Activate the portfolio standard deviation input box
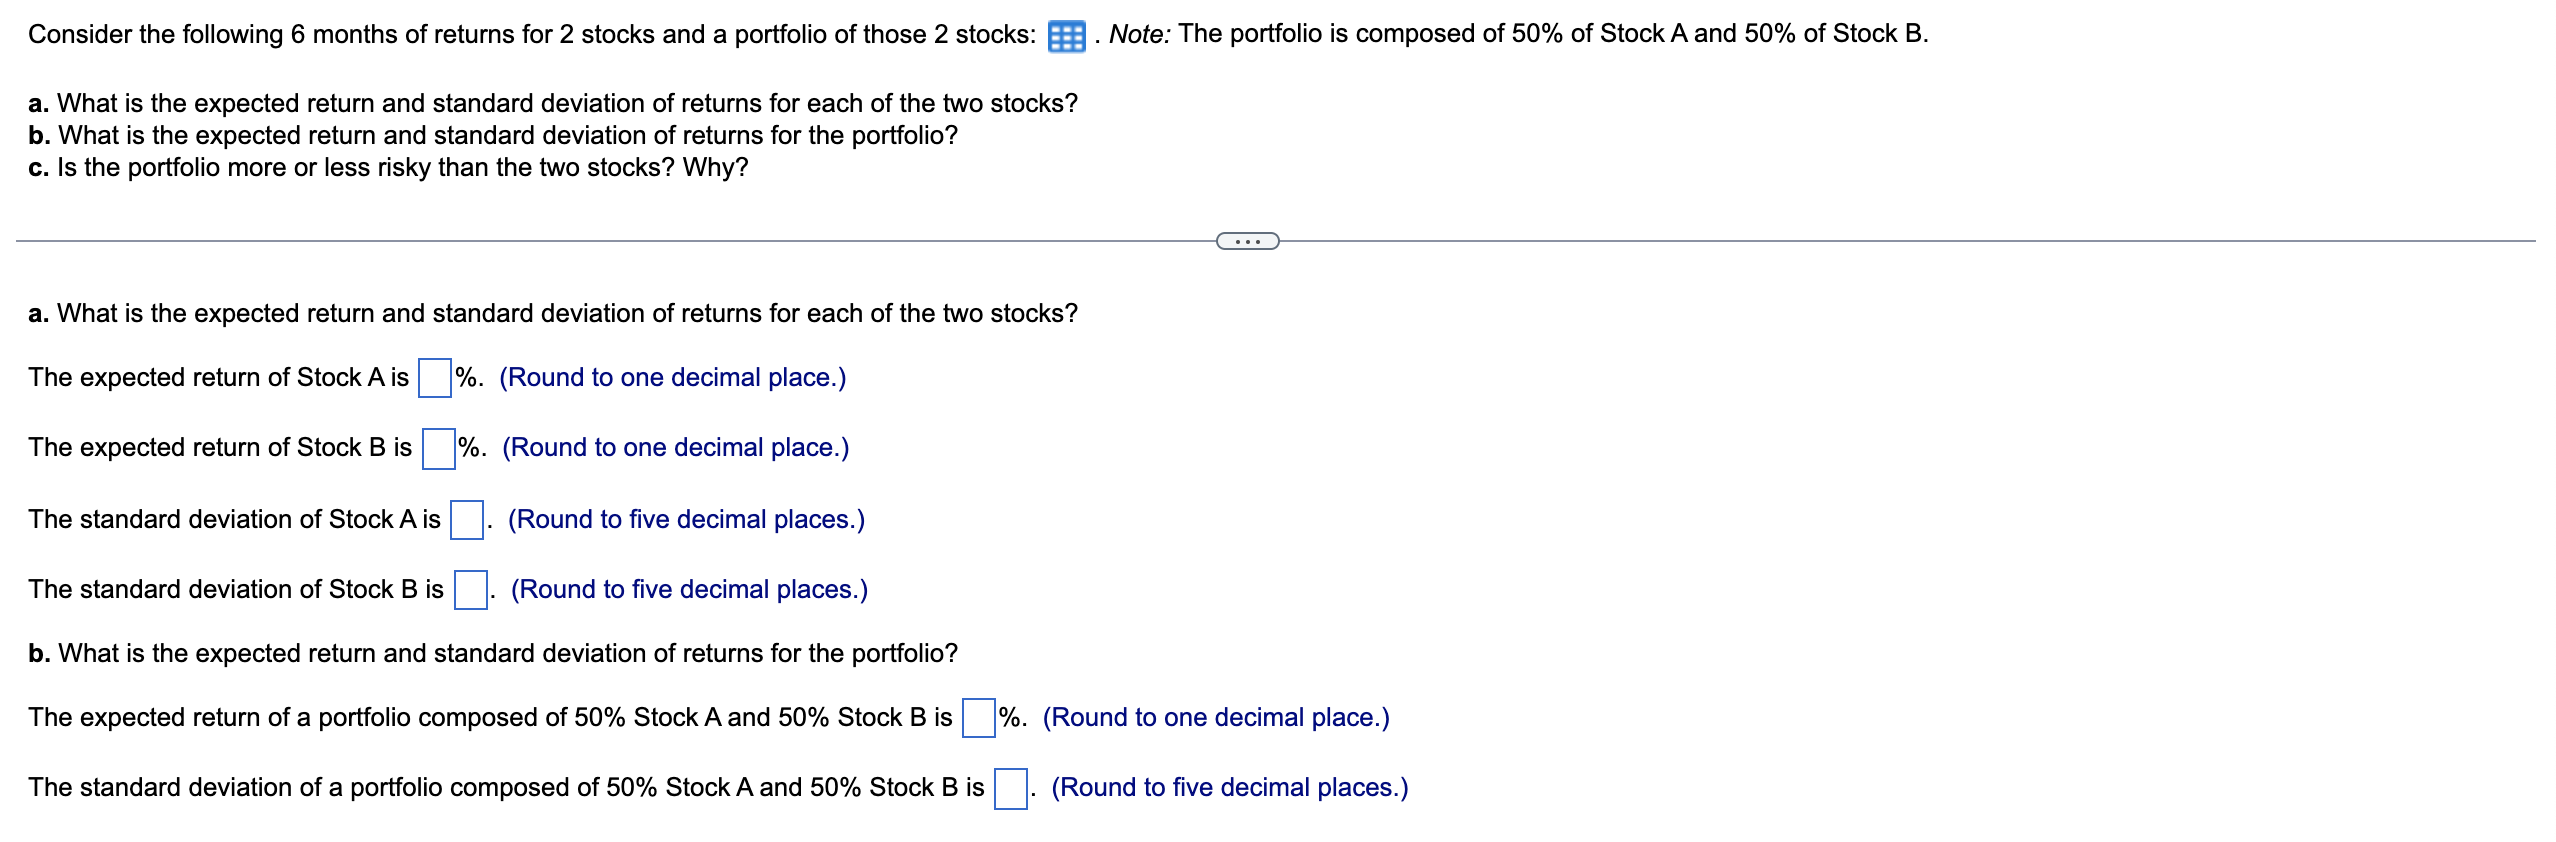The image size is (2556, 842). [x=1011, y=788]
